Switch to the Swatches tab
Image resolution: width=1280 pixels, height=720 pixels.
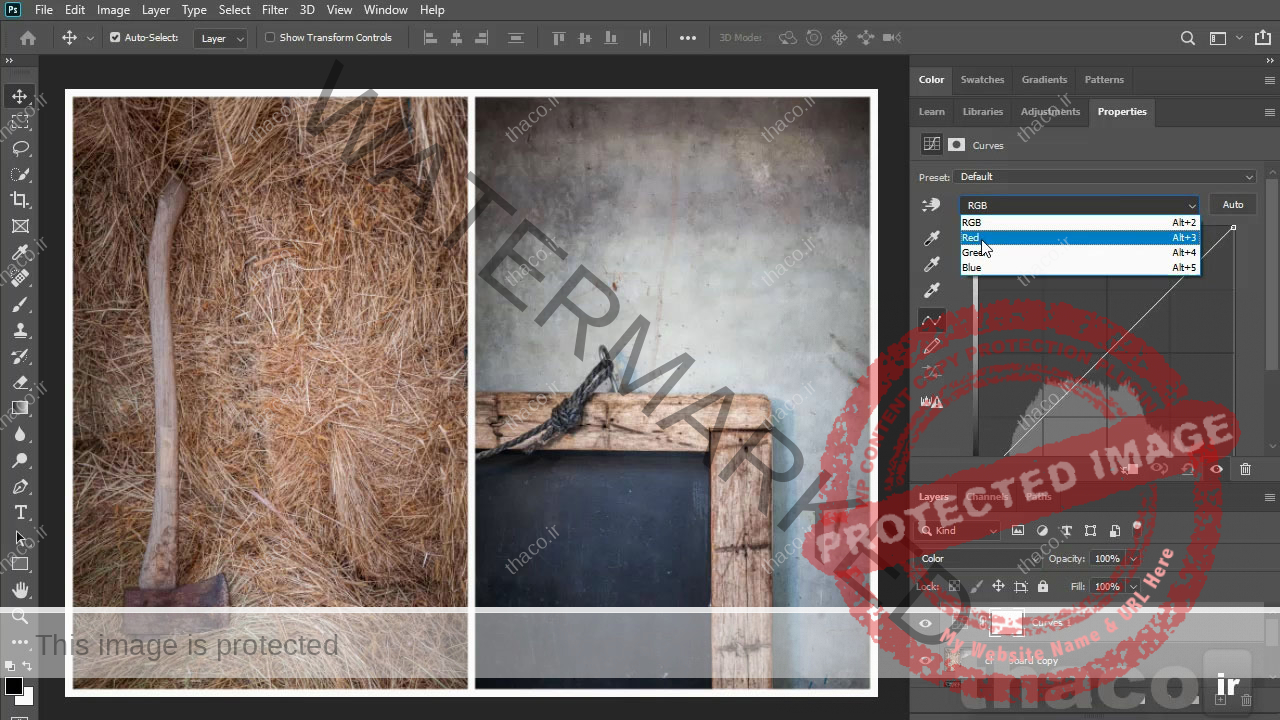[x=982, y=80]
